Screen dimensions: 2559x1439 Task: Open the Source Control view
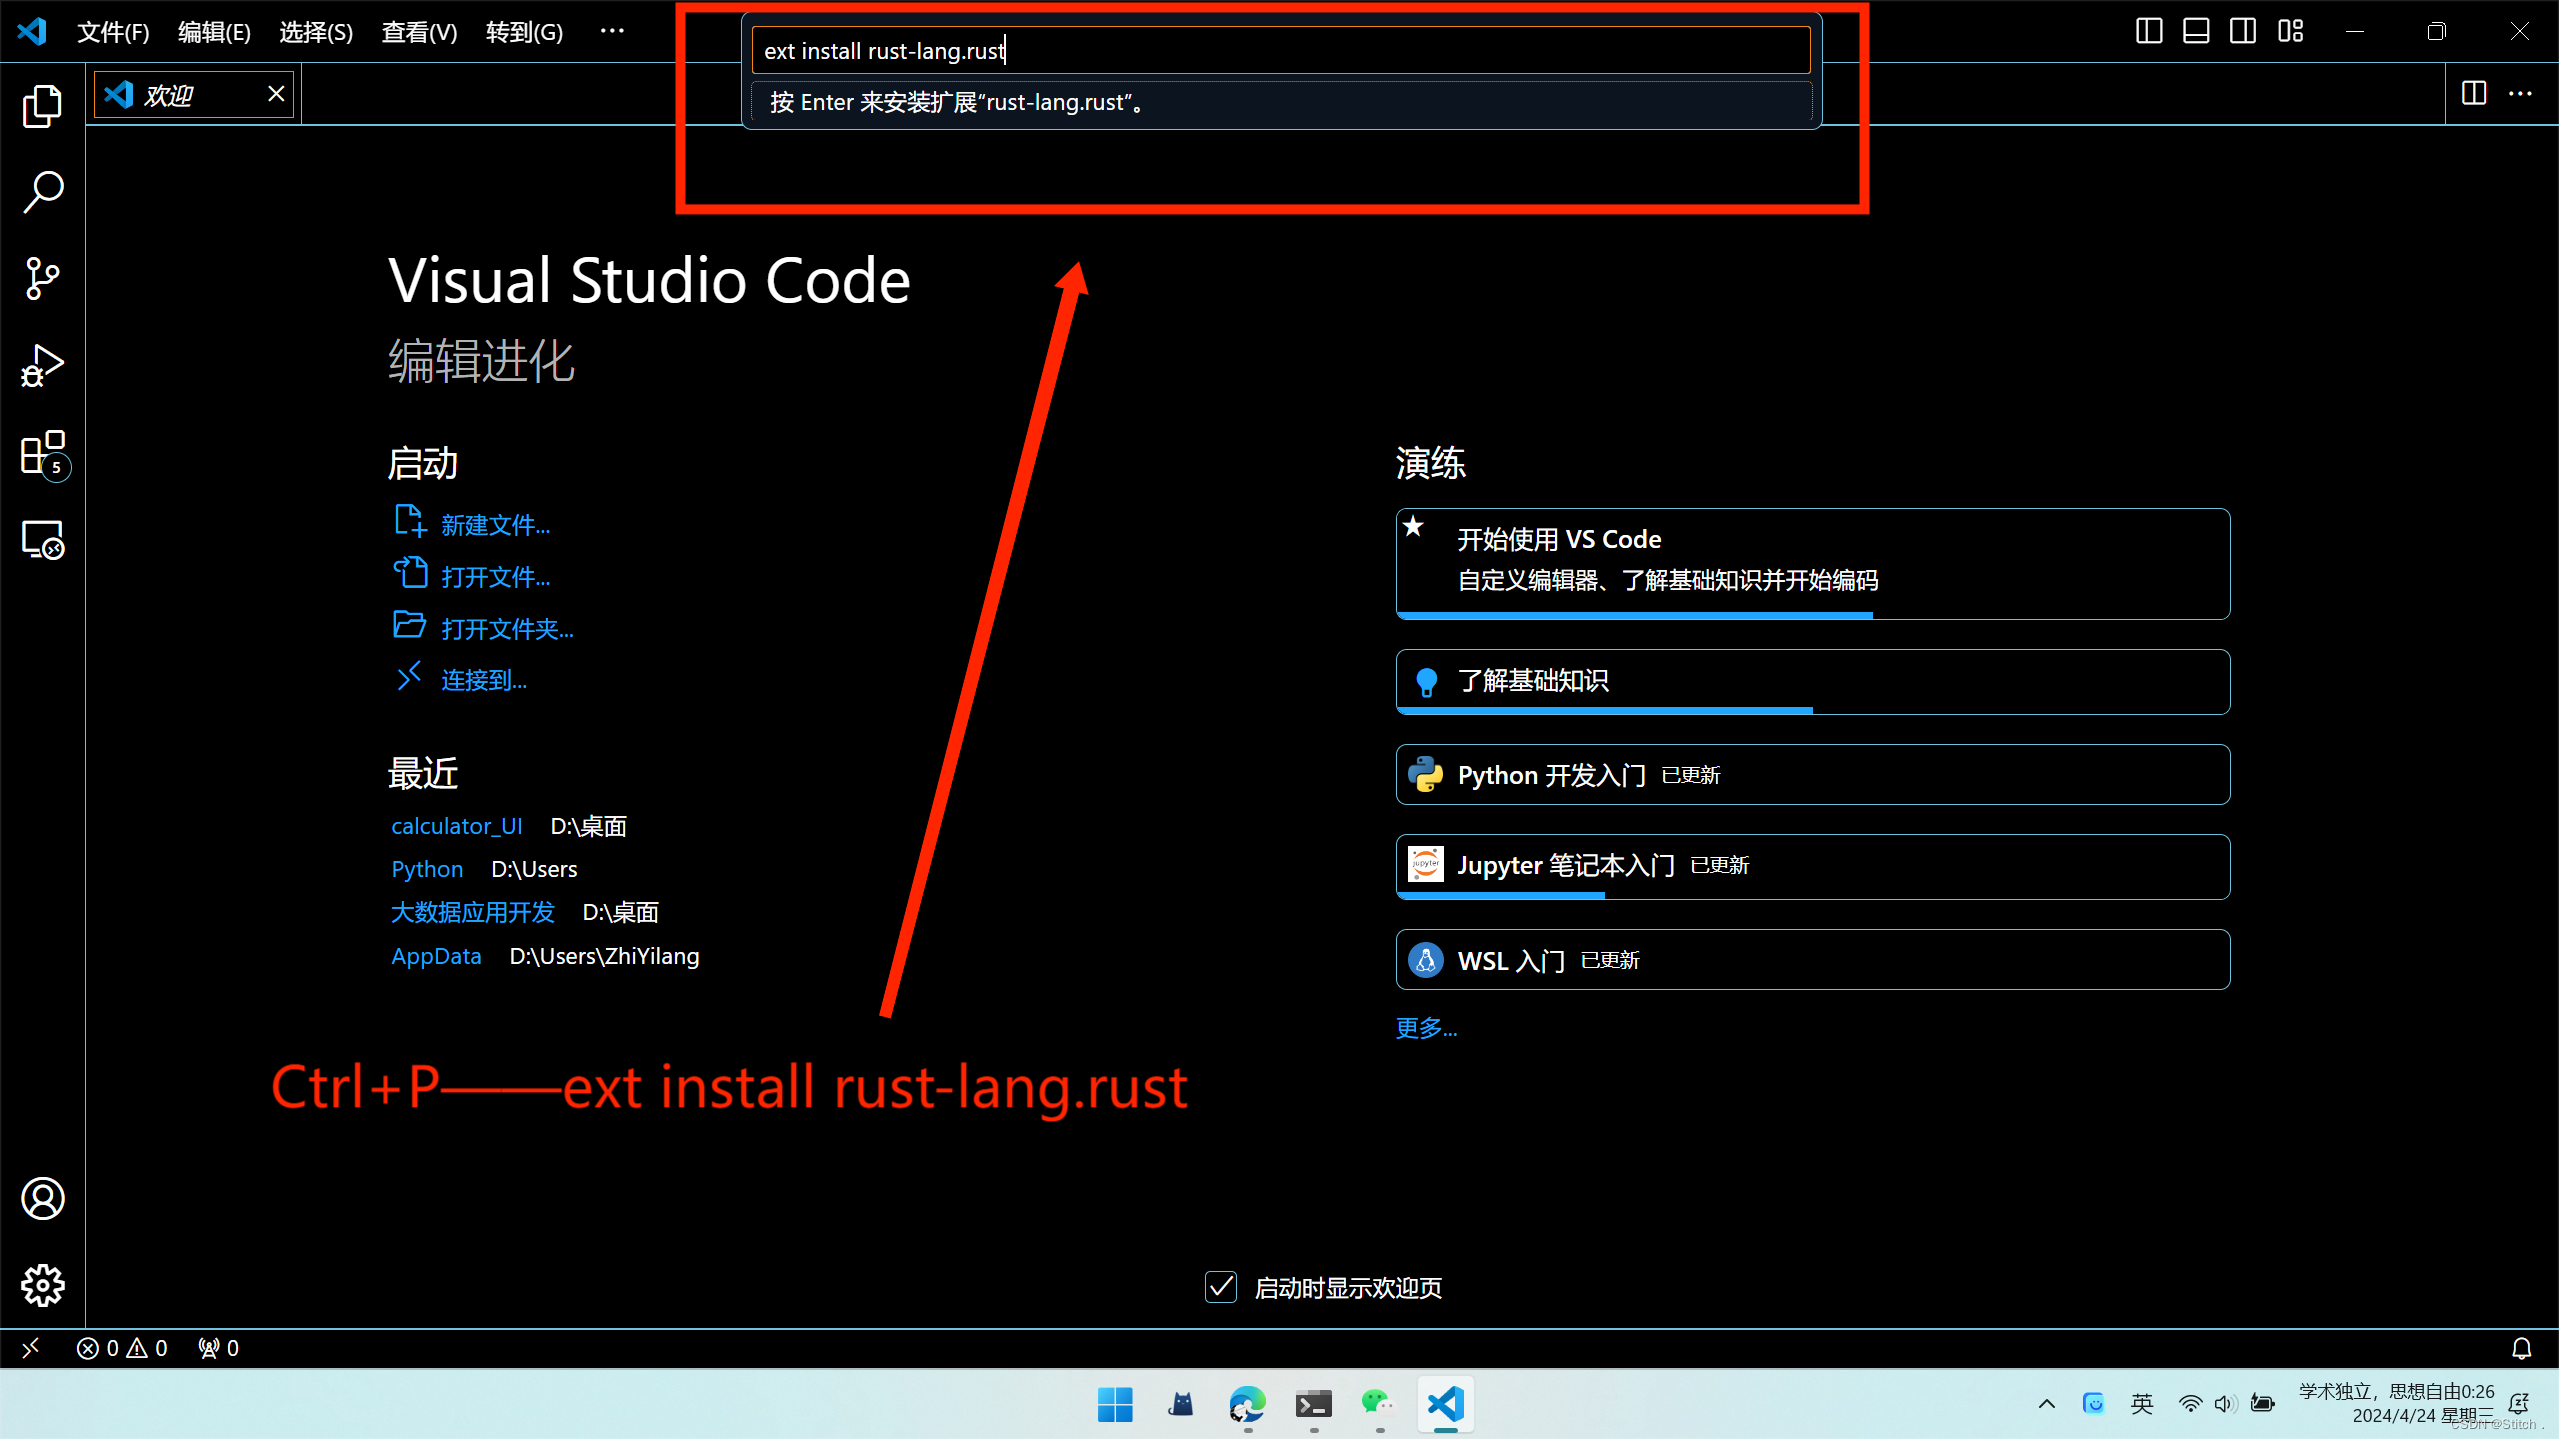pyautogui.click(x=42, y=278)
